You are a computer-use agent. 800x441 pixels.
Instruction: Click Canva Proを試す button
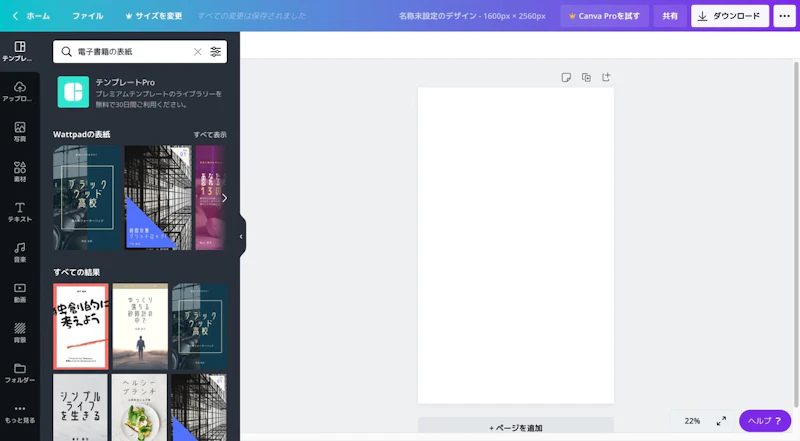click(x=605, y=16)
